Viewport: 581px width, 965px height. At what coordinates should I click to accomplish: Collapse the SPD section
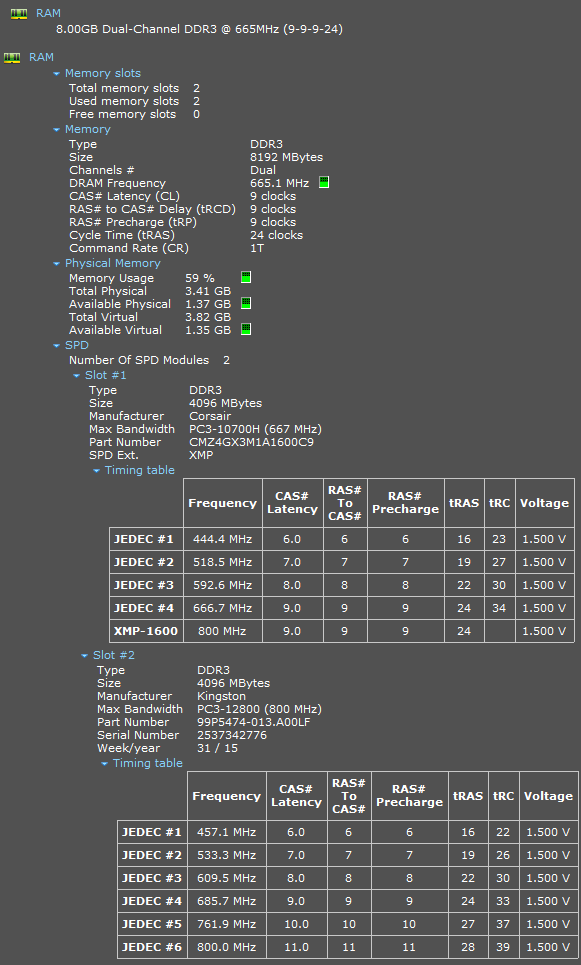click(57, 346)
